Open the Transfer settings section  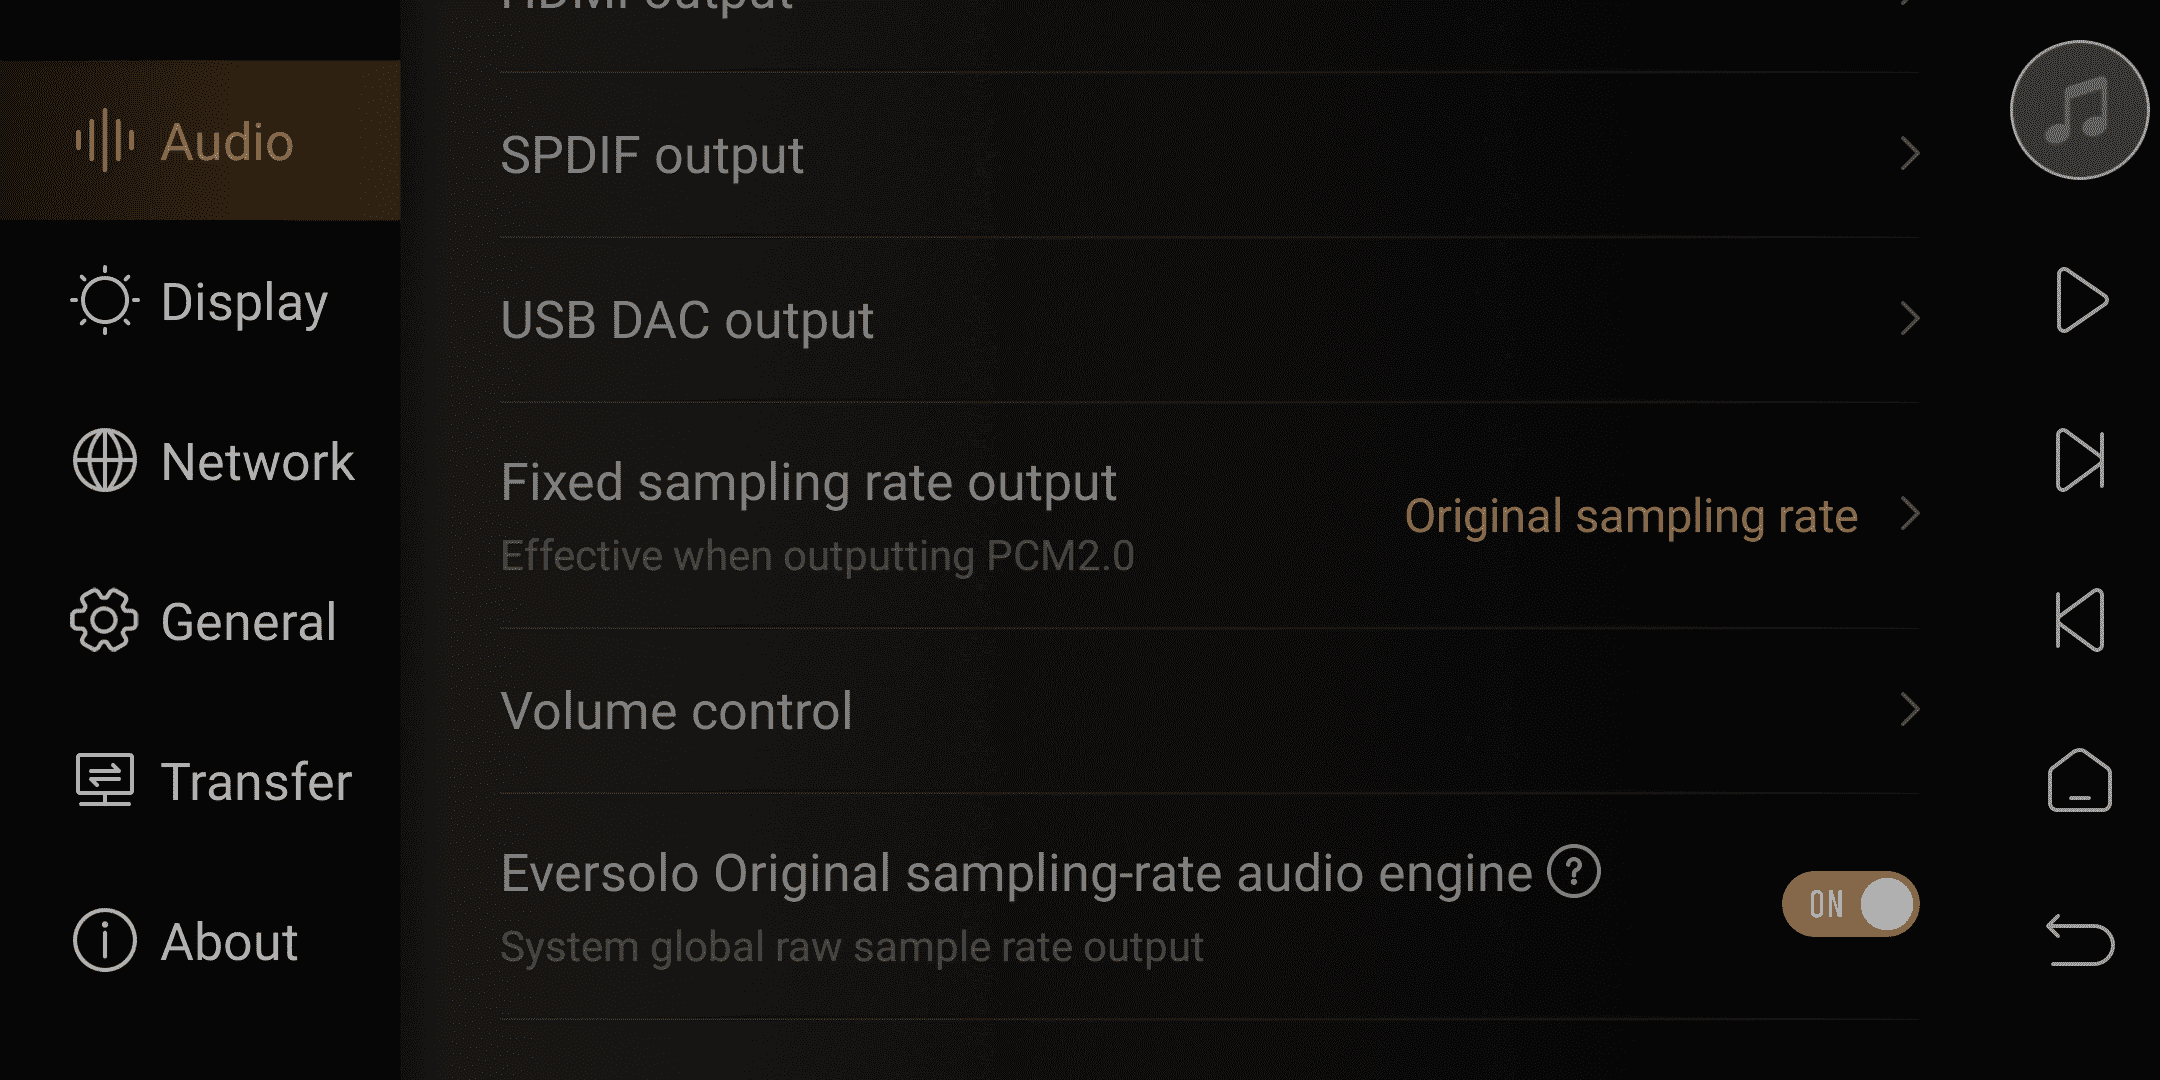(200, 781)
